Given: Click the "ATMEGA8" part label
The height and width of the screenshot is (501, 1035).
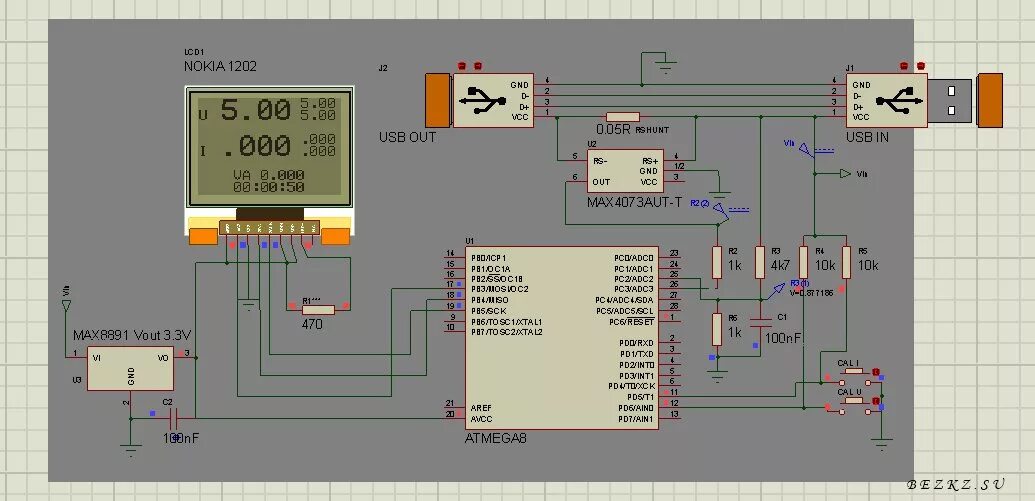Looking at the screenshot, I should point(496,438).
